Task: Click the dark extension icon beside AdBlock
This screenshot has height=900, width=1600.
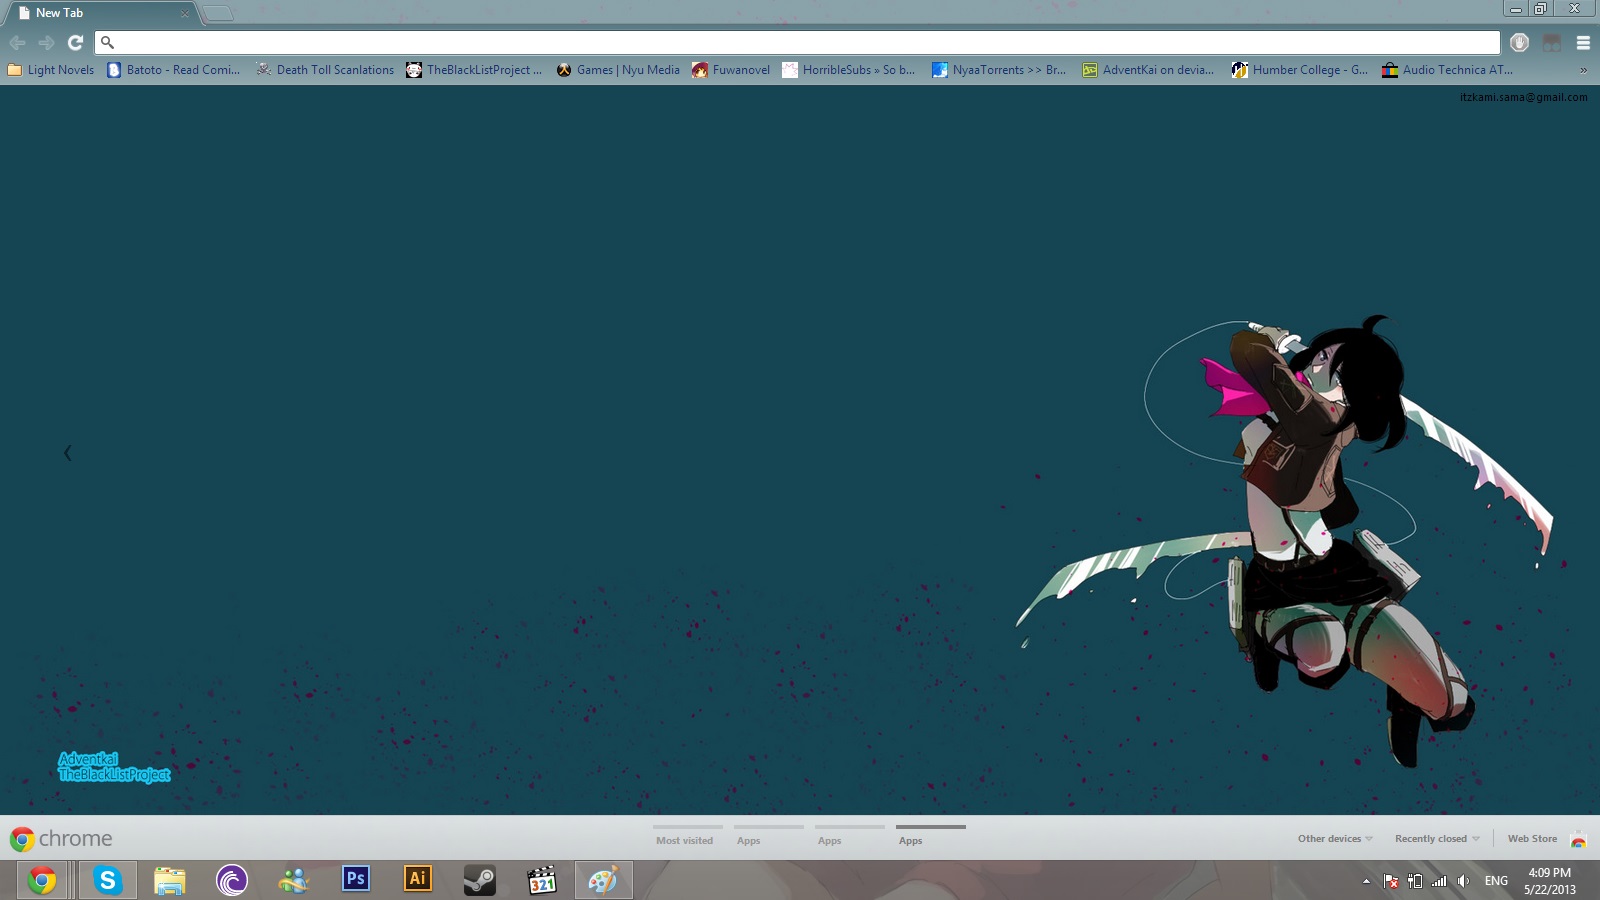Action: click(x=1551, y=42)
